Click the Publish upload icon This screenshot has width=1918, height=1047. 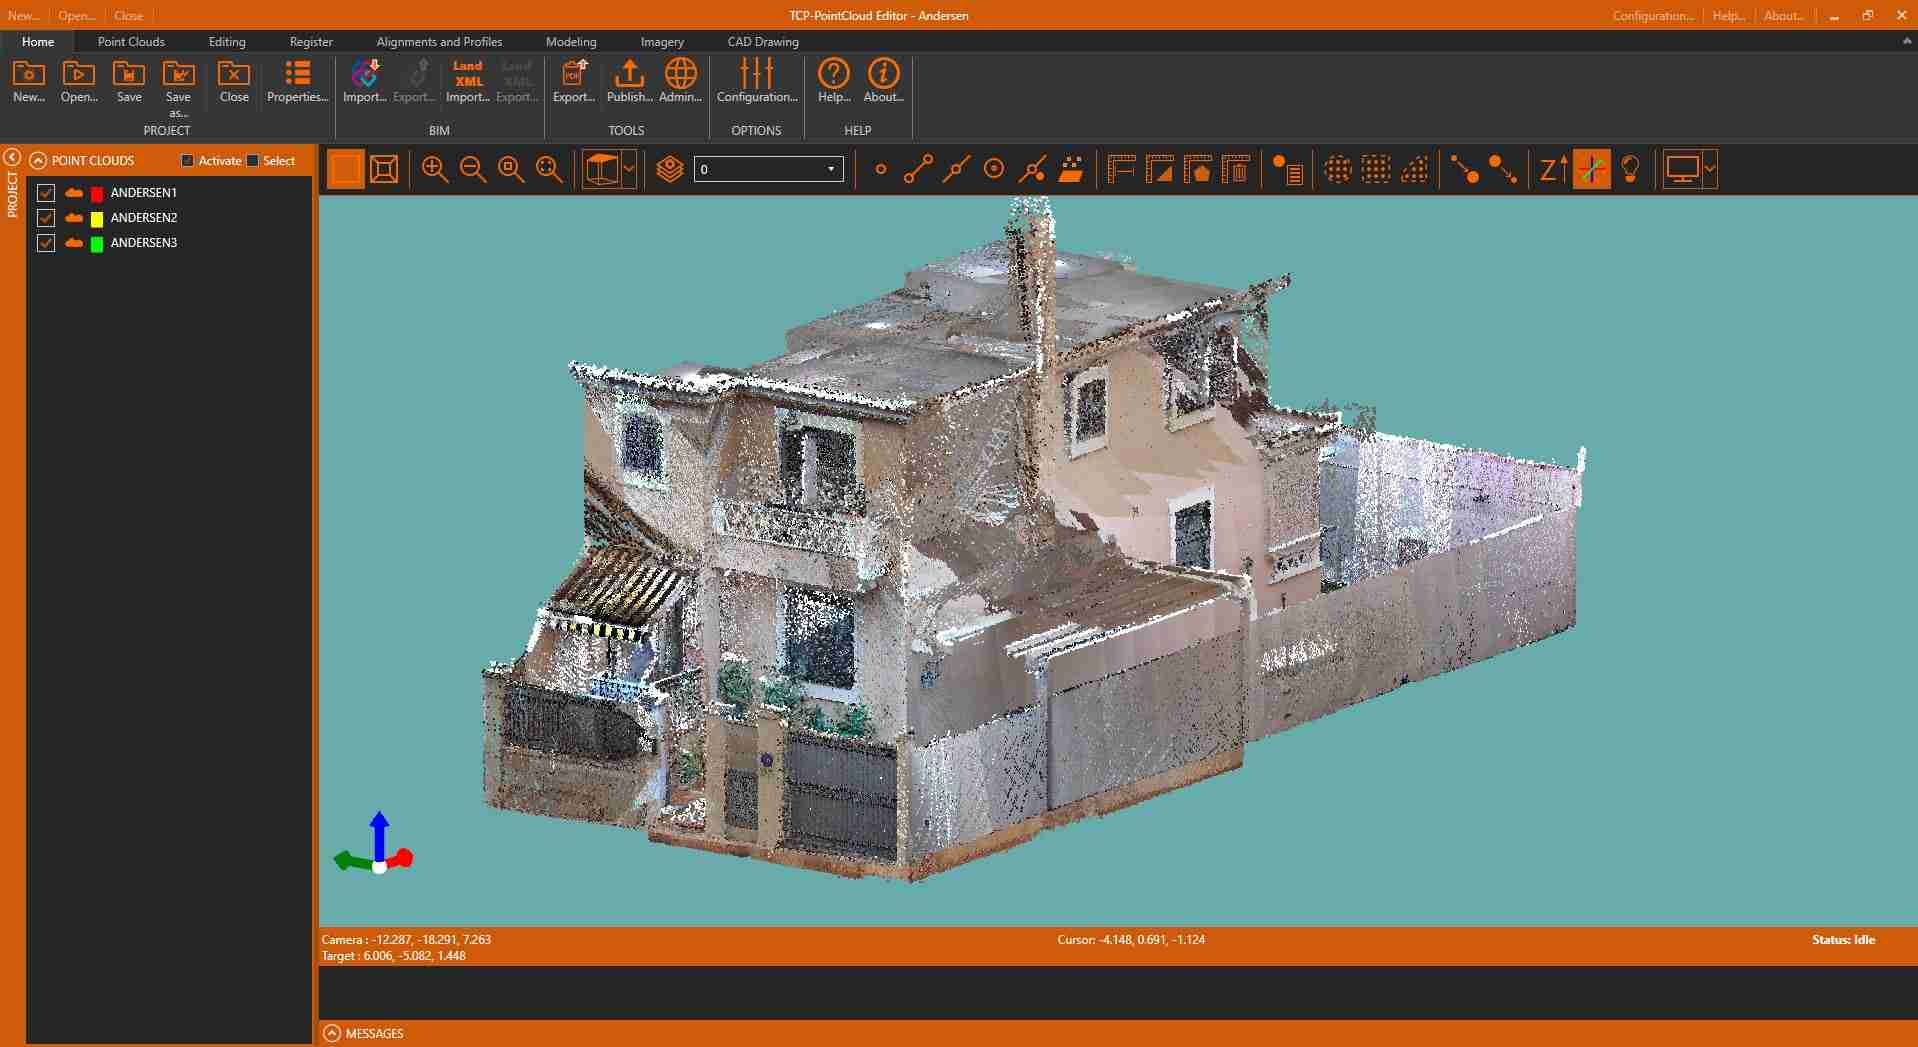pyautogui.click(x=629, y=81)
